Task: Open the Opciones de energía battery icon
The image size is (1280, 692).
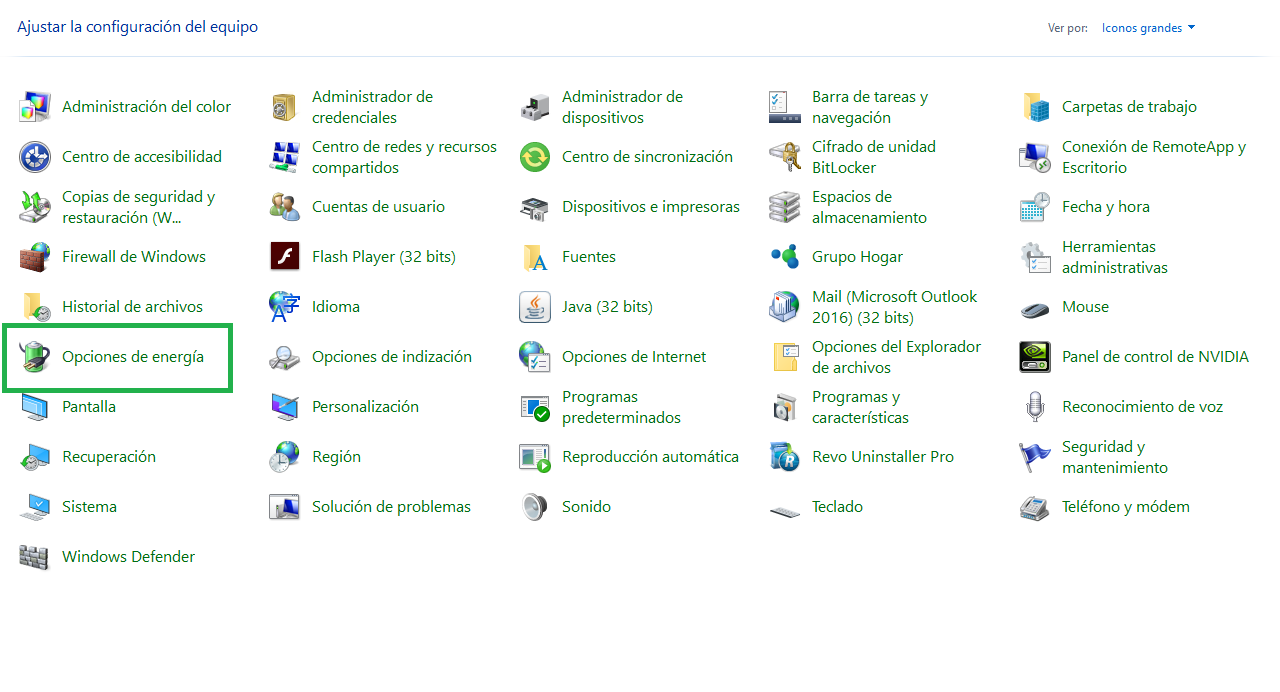Action: pos(35,357)
